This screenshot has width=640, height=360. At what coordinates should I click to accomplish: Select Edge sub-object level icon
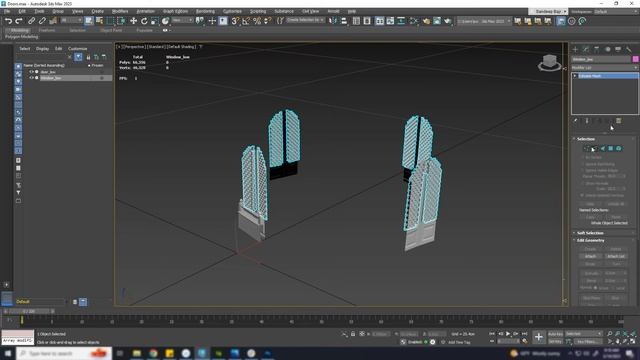click(x=595, y=149)
